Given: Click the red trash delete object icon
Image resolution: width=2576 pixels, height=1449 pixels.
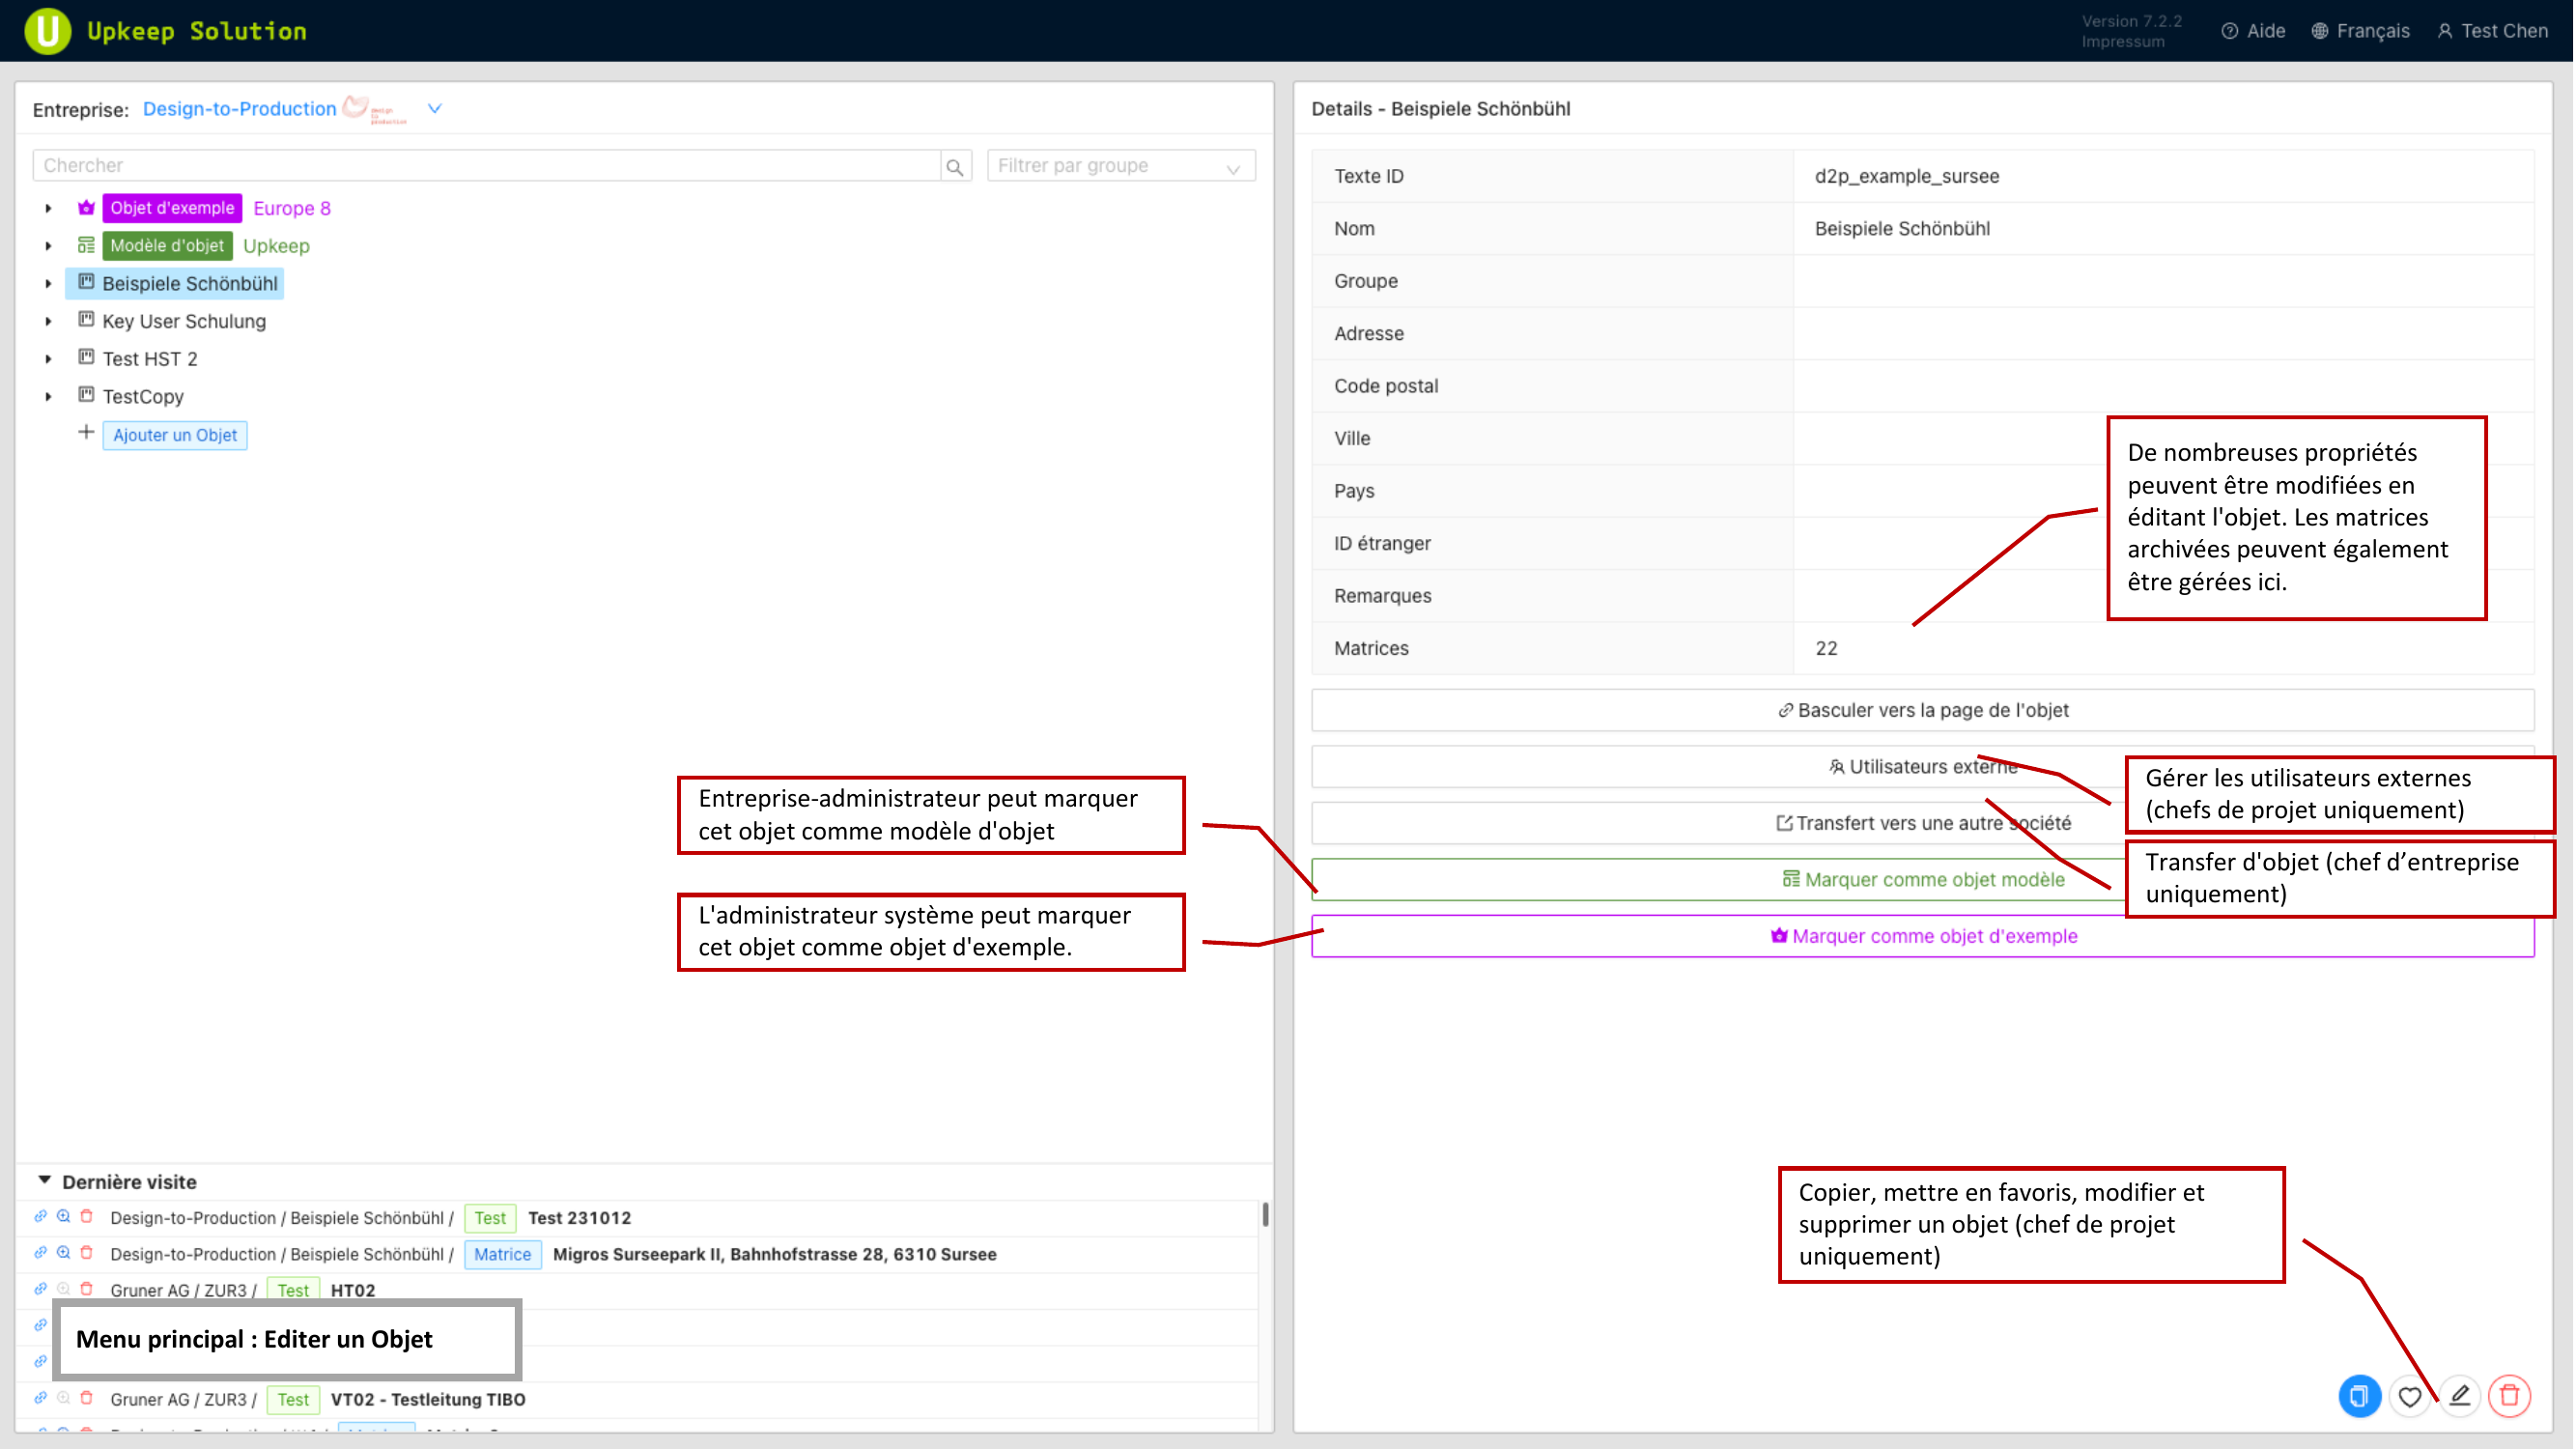Looking at the screenshot, I should (2511, 1396).
